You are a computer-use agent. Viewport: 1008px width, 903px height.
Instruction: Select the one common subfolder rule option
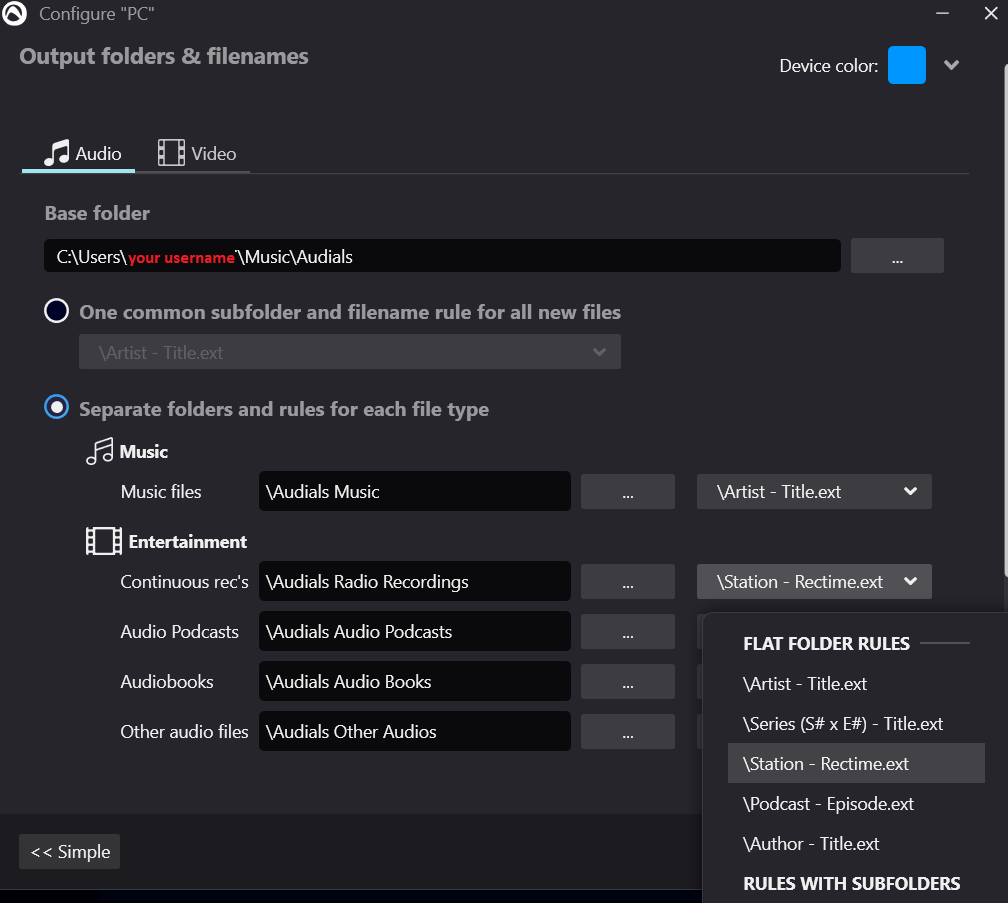click(x=57, y=311)
